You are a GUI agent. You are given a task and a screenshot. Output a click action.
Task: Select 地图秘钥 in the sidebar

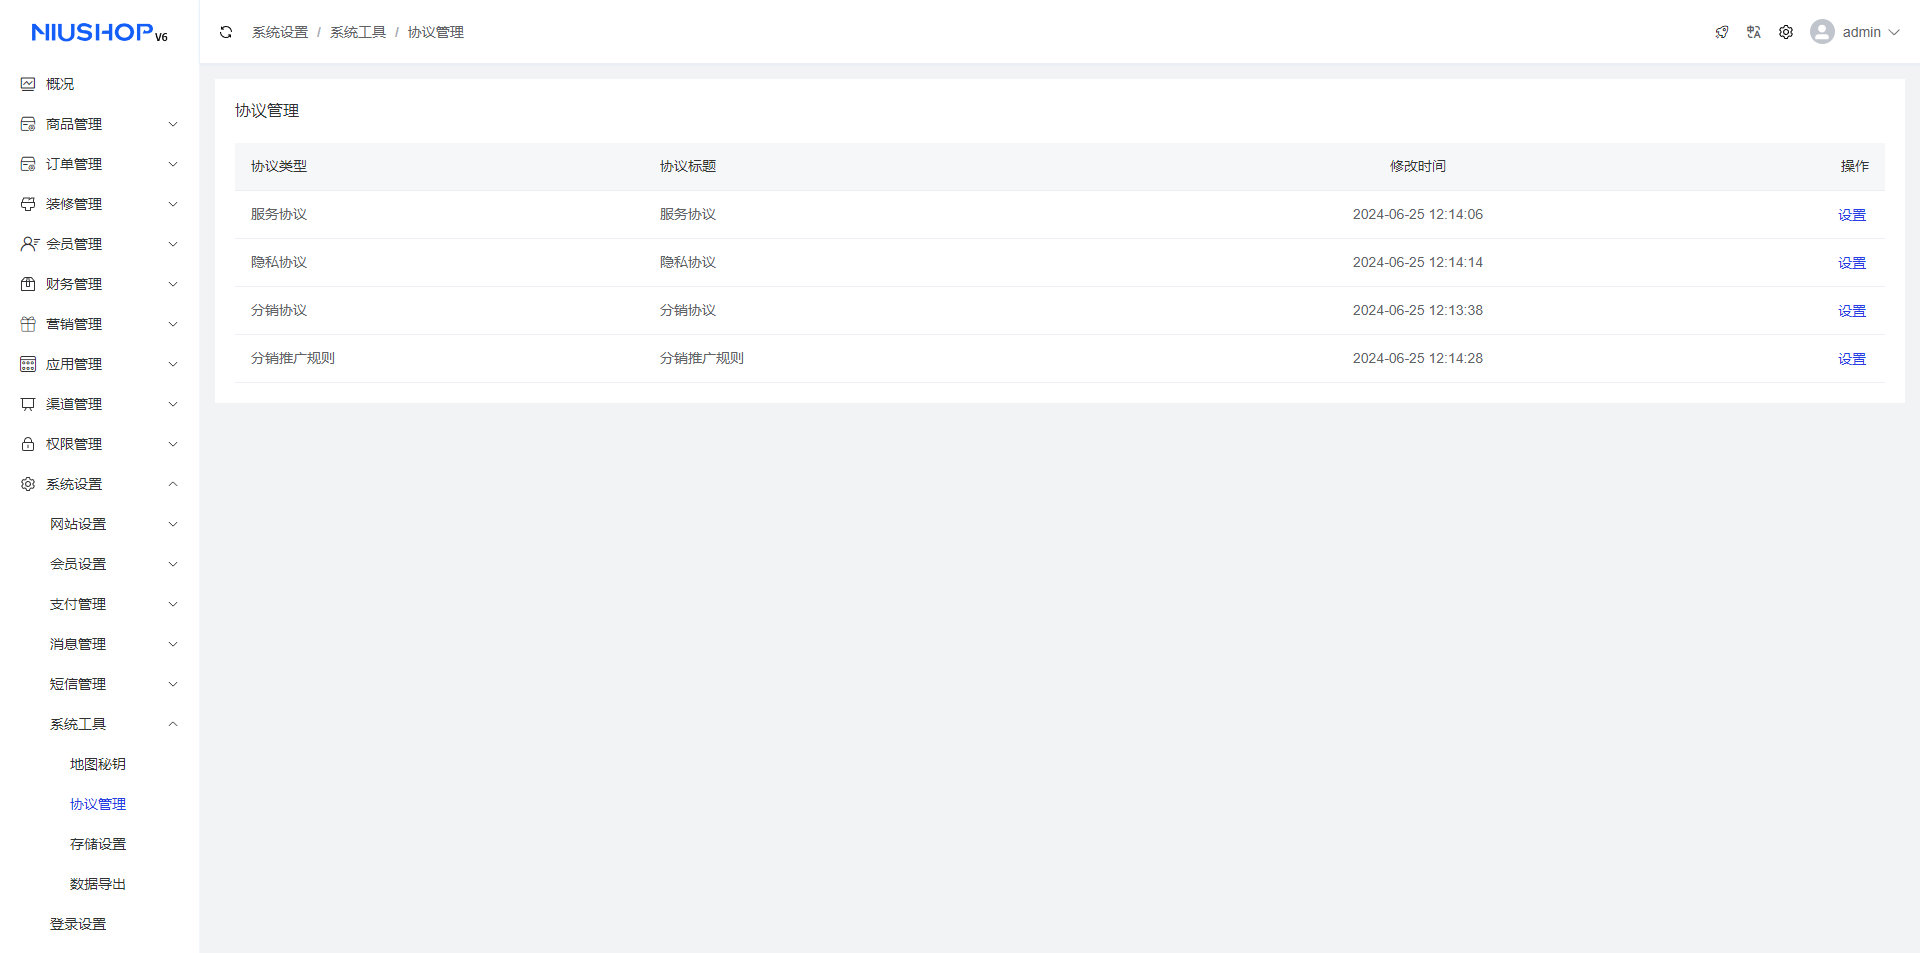[x=98, y=764]
